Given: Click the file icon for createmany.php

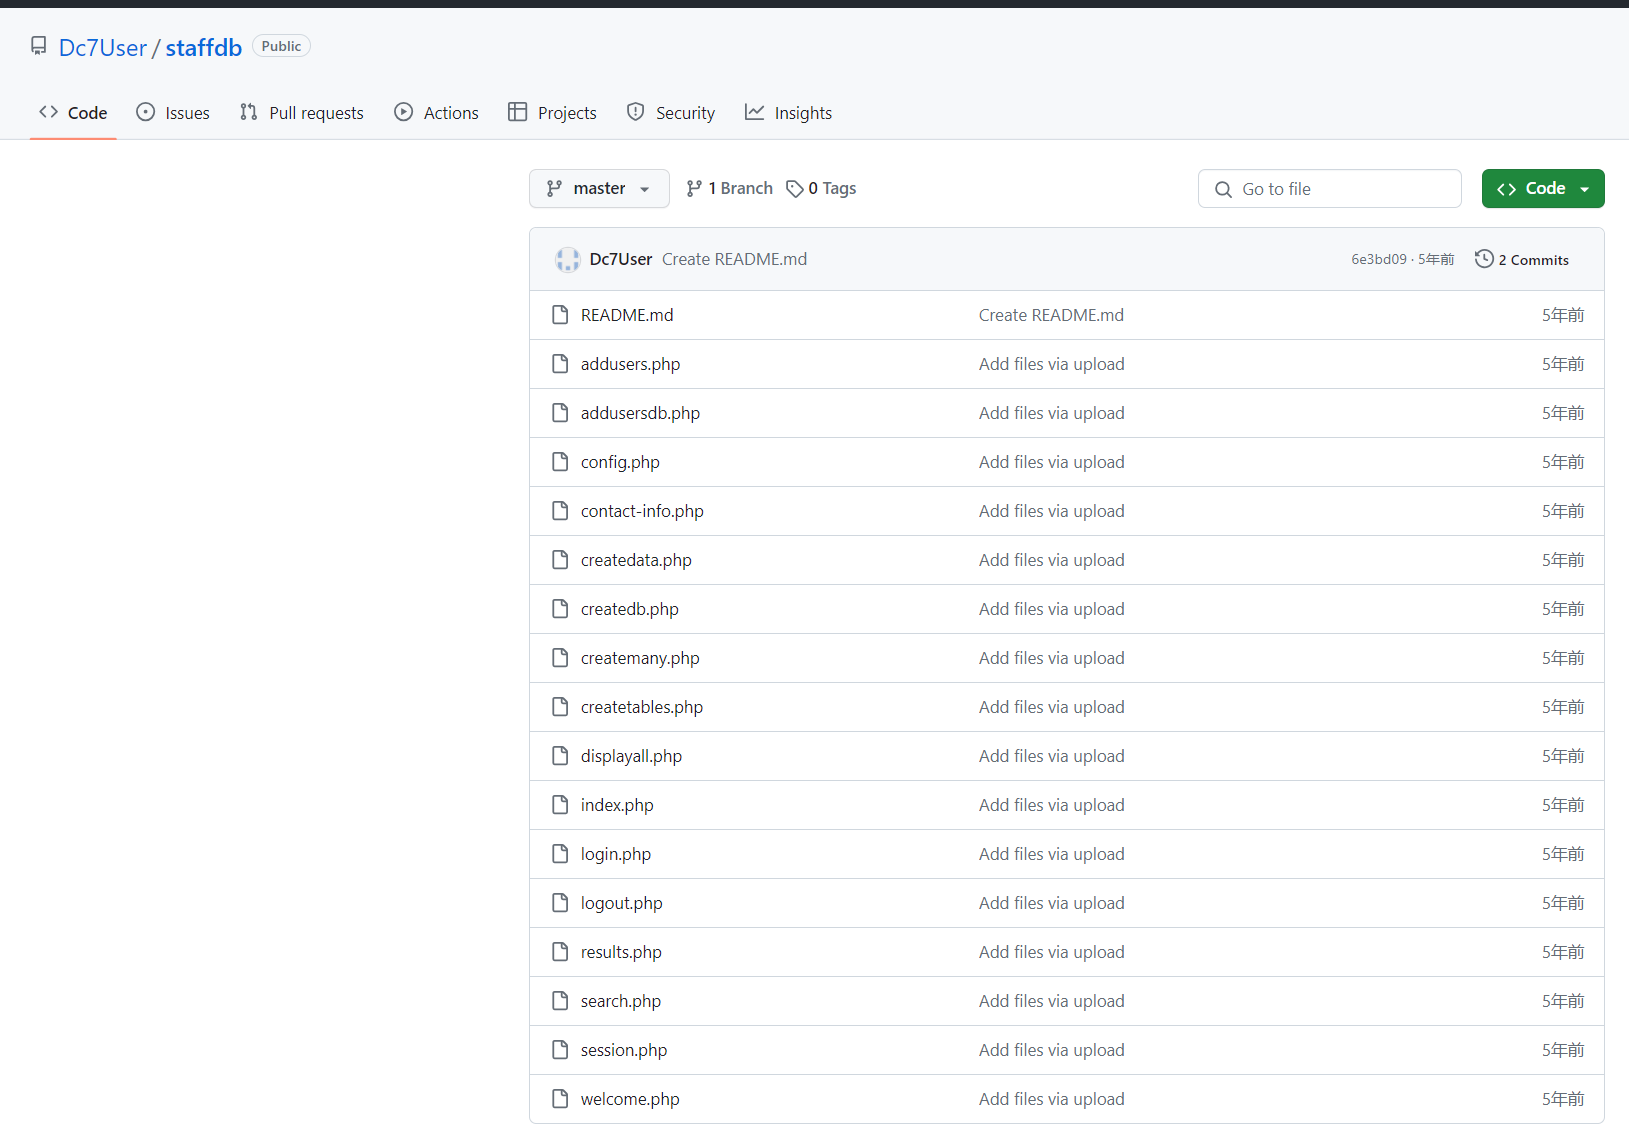Looking at the screenshot, I should coord(560,658).
